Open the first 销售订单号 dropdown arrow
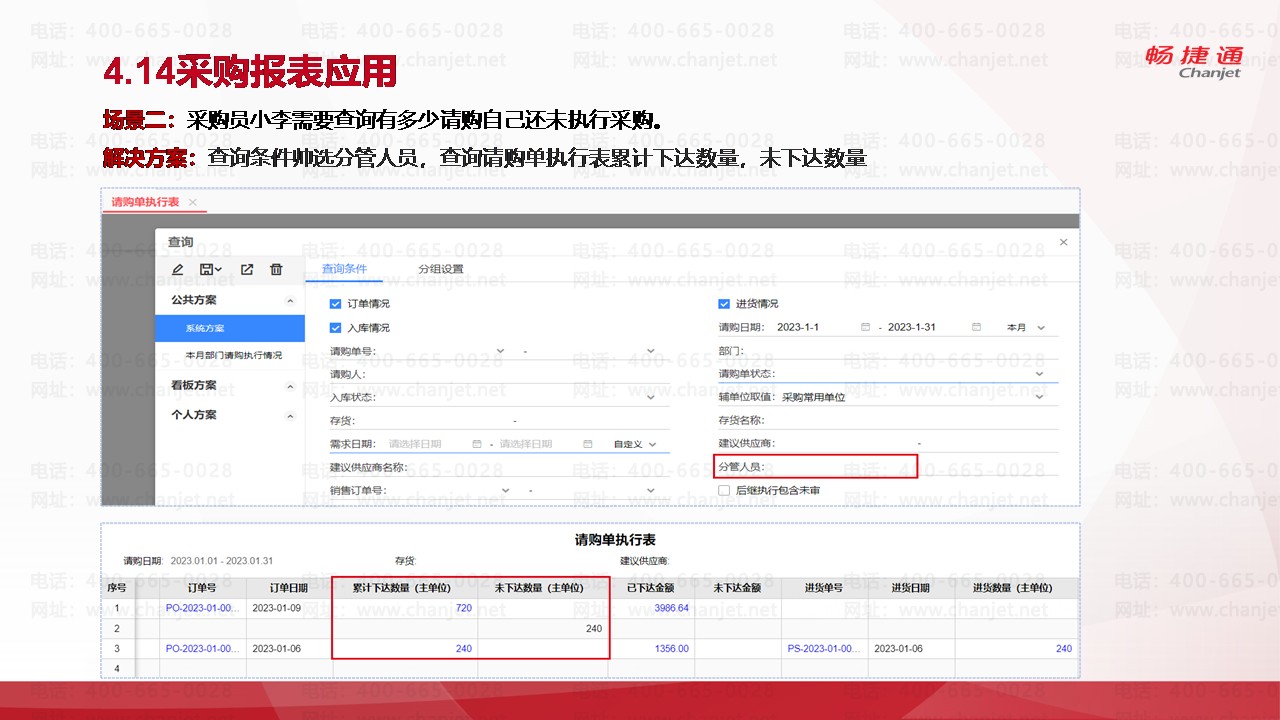 [505, 490]
